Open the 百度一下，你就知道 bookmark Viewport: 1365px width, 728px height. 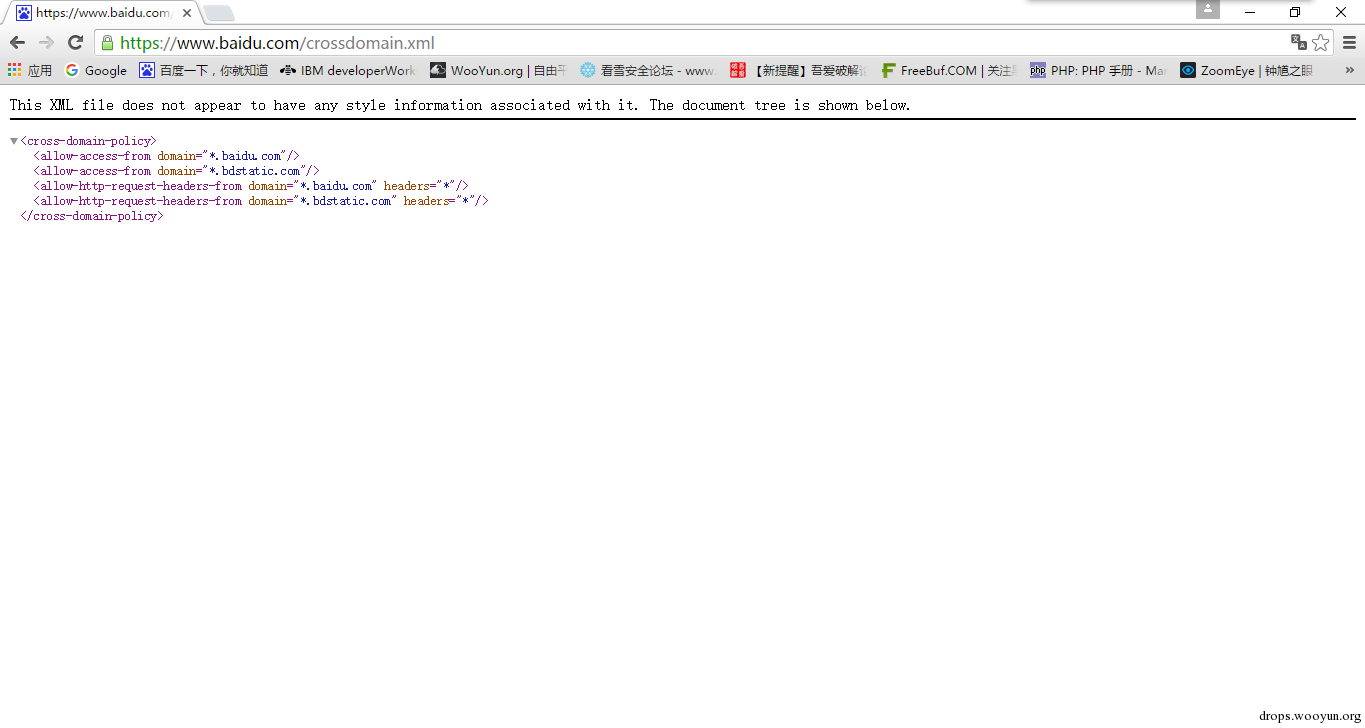pos(204,70)
